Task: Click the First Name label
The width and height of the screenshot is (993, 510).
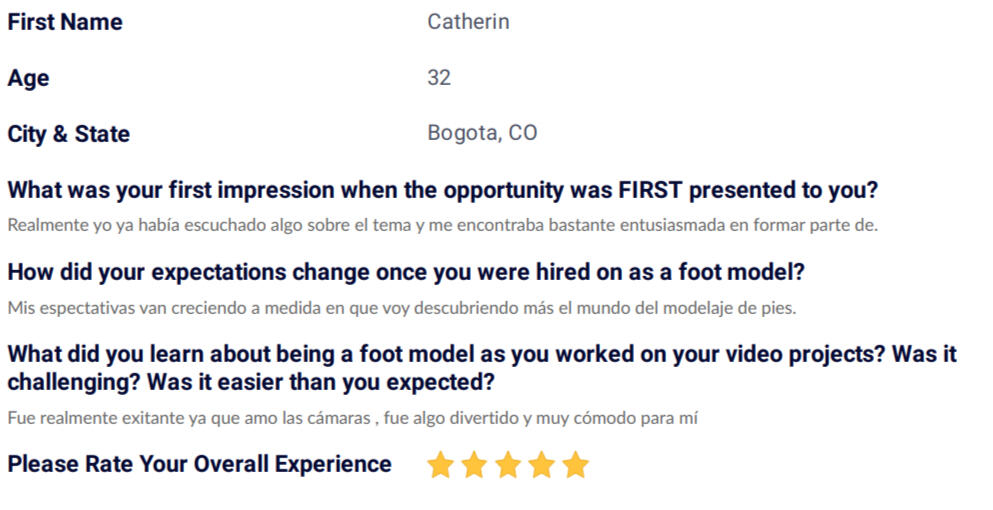Action: pyautogui.click(x=65, y=22)
